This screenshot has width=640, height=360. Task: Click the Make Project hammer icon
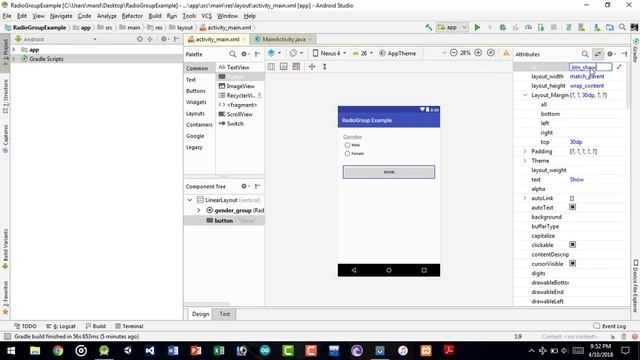[429, 27]
